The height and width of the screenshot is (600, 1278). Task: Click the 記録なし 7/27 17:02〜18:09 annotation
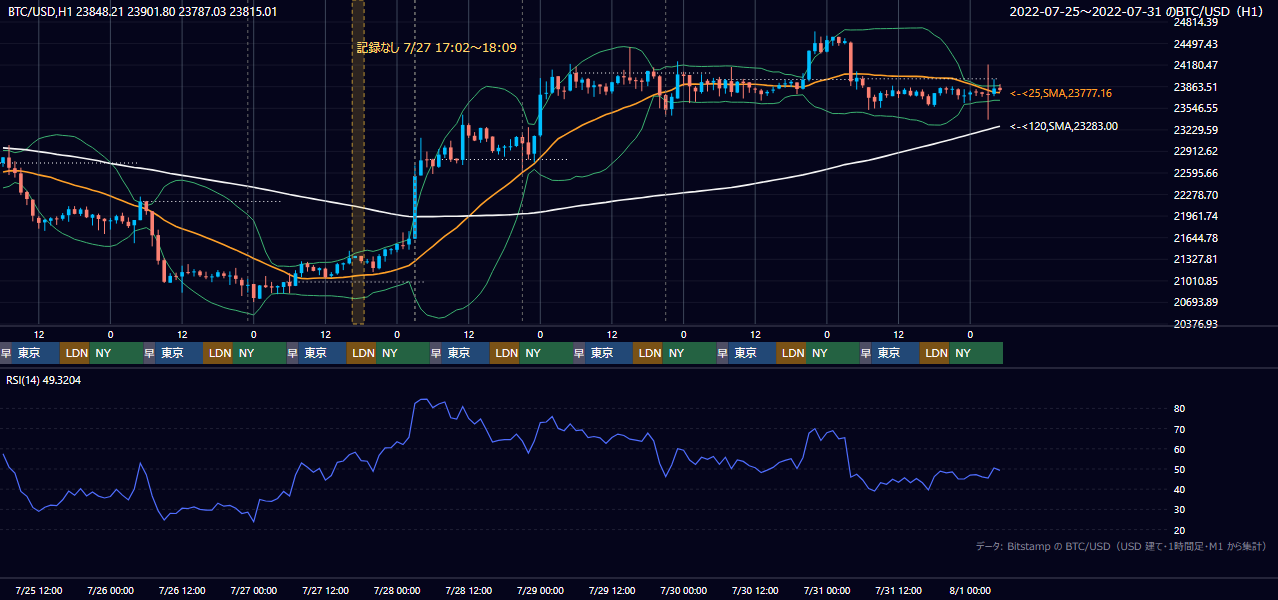[436, 47]
